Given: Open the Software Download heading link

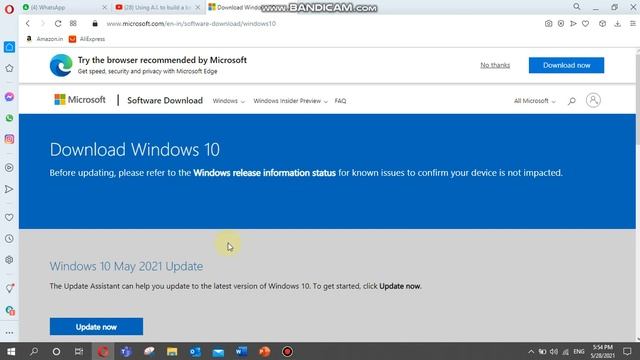Looking at the screenshot, I should click(165, 100).
